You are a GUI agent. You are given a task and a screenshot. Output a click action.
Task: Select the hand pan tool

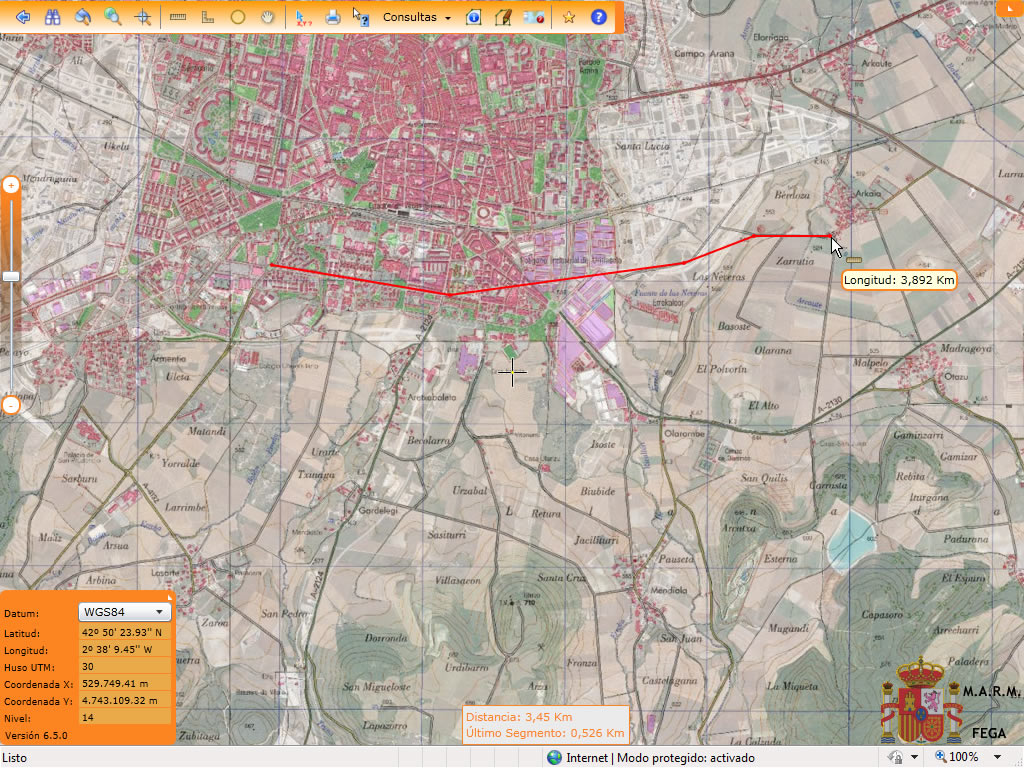coord(267,17)
